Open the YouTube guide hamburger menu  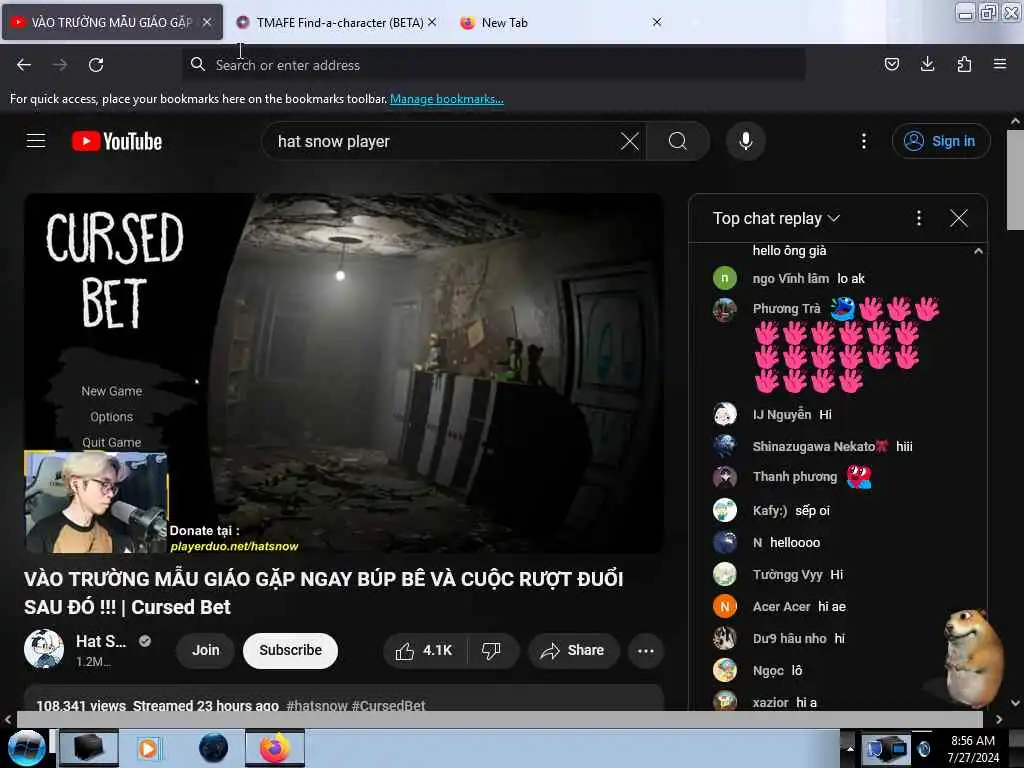(36, 141)
